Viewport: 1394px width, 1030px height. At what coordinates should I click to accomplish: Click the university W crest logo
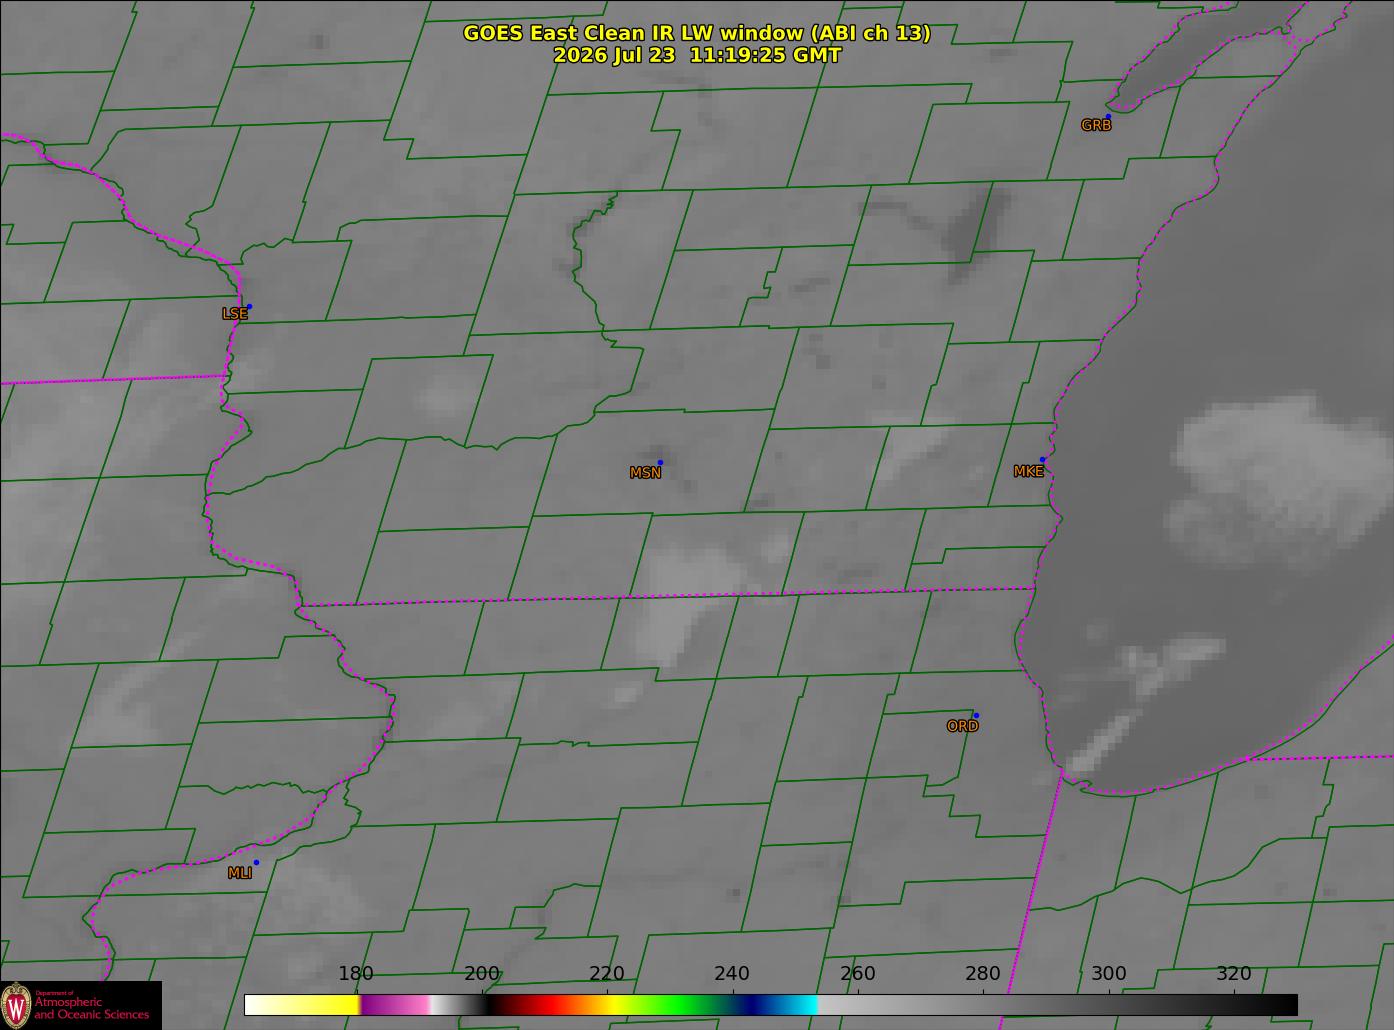[x=16, y=1004]
